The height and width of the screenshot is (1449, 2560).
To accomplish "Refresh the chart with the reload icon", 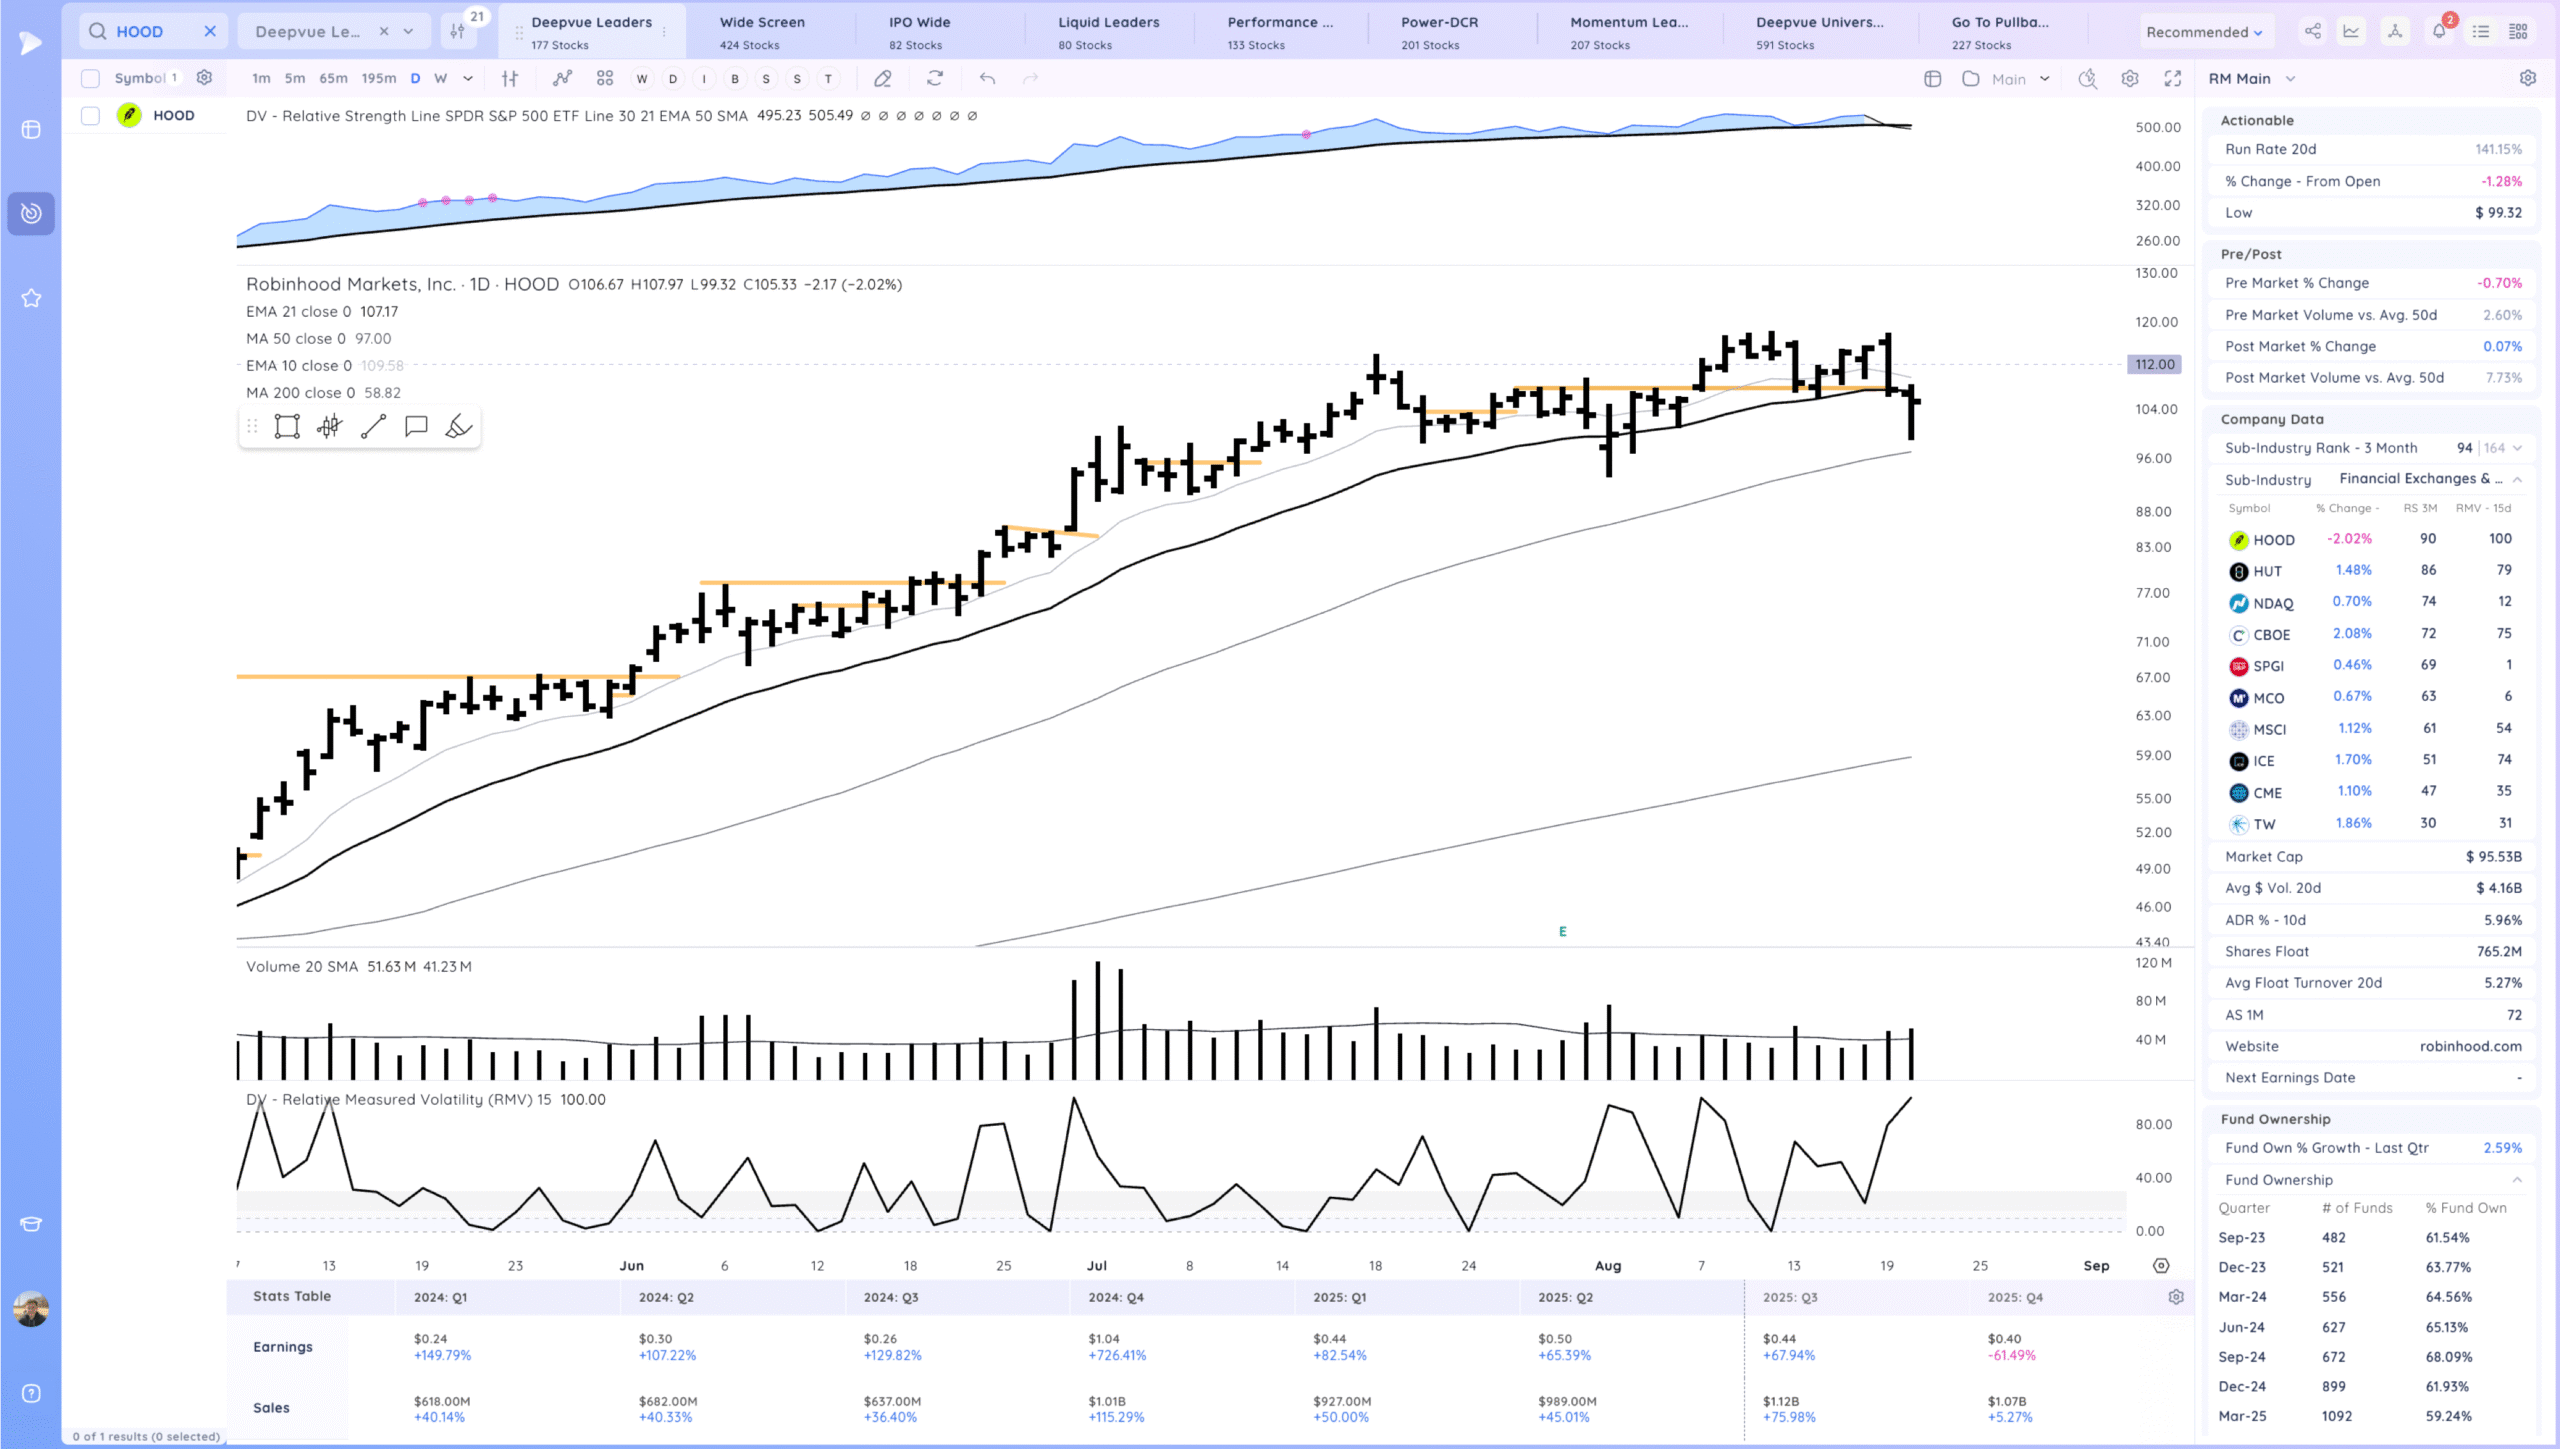I will 935,78.
